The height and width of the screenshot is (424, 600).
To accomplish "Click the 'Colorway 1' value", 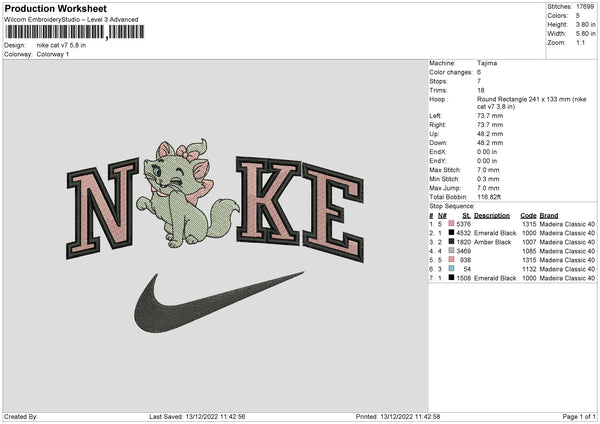I will click(x=53, y=54).
